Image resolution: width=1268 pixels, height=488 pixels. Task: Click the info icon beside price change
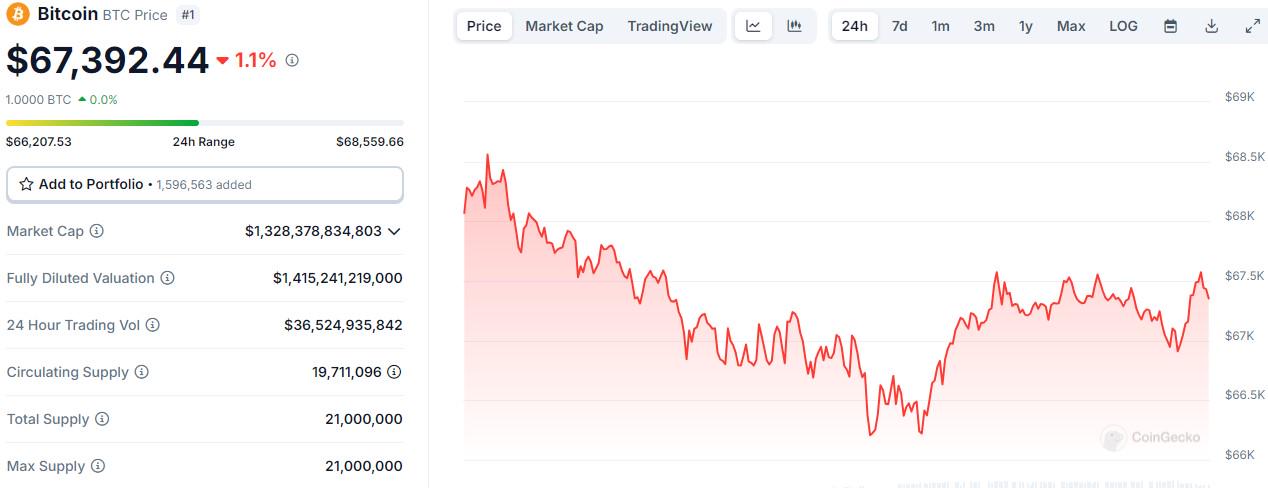[x=292, y=60]
